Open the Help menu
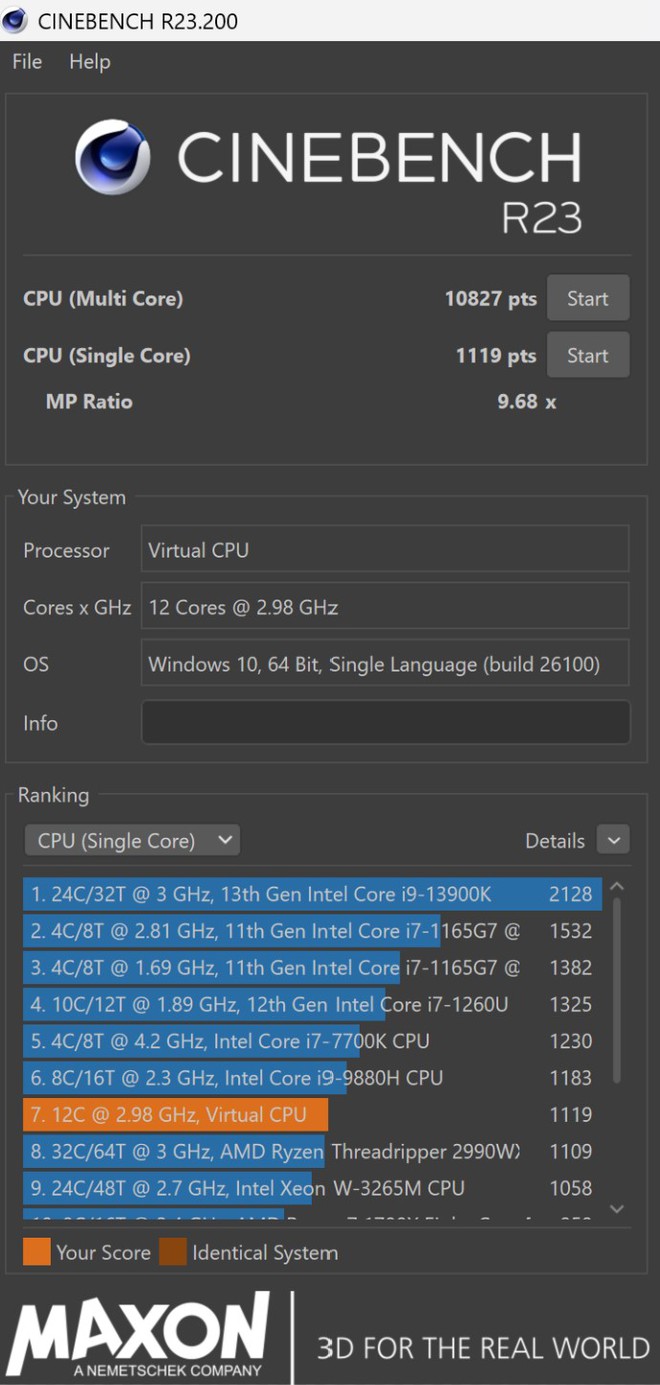 (x=89, y=62)
